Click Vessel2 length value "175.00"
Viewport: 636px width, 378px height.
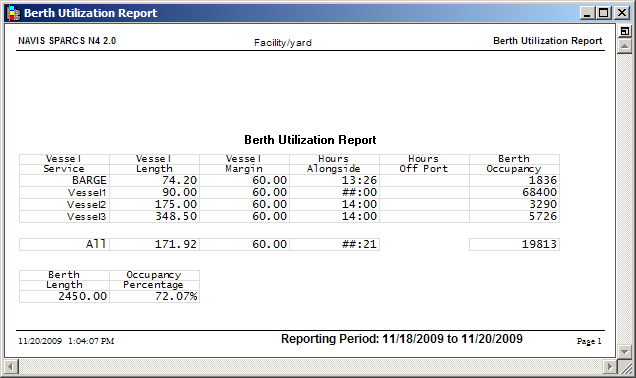coord(176,204)
